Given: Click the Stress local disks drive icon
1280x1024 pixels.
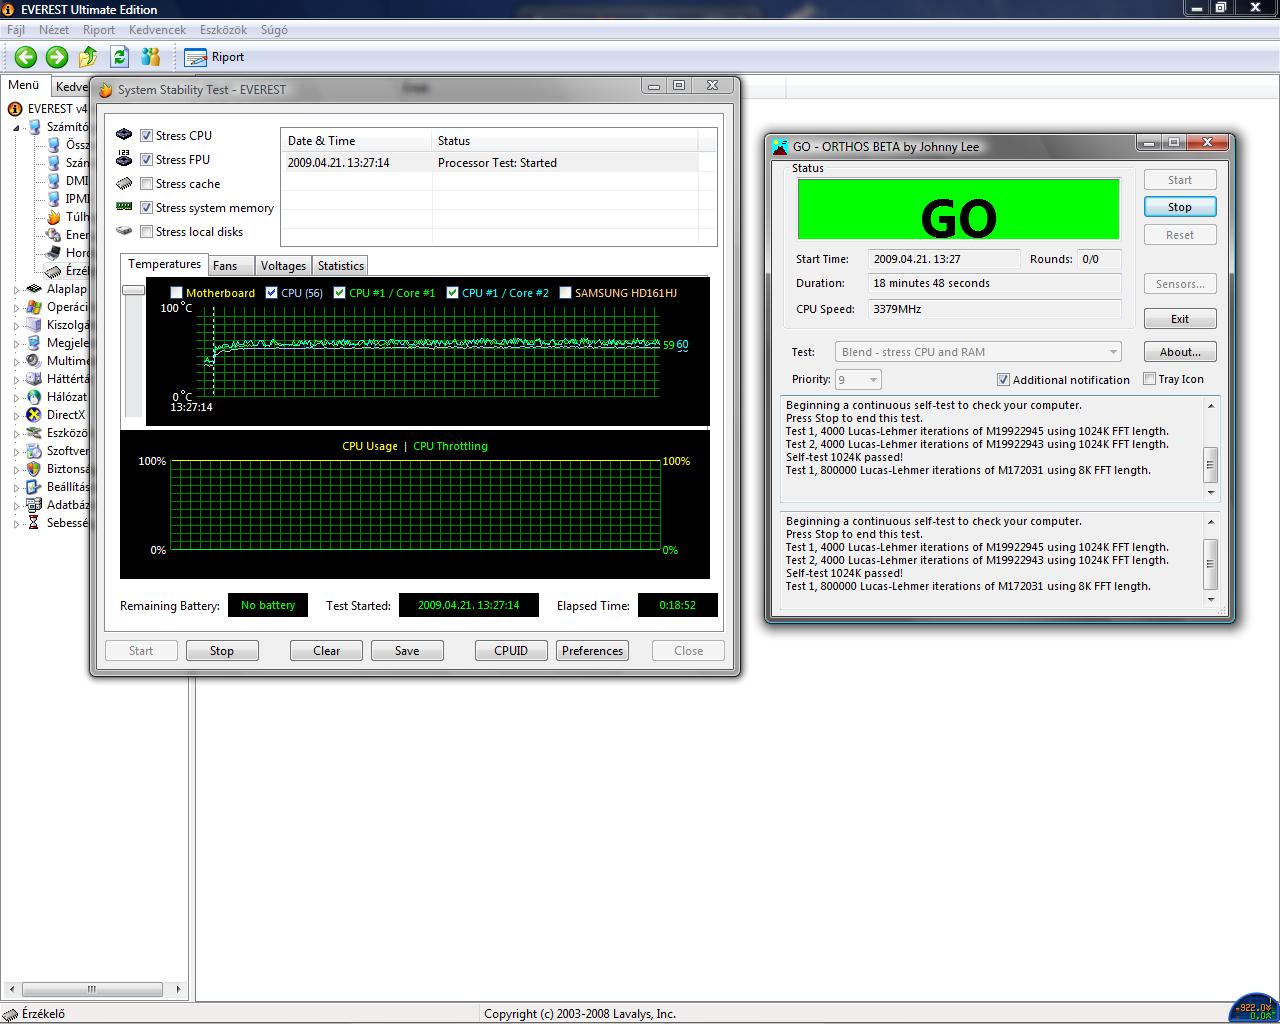Looking at the screenshot, I should pos(124,231).
